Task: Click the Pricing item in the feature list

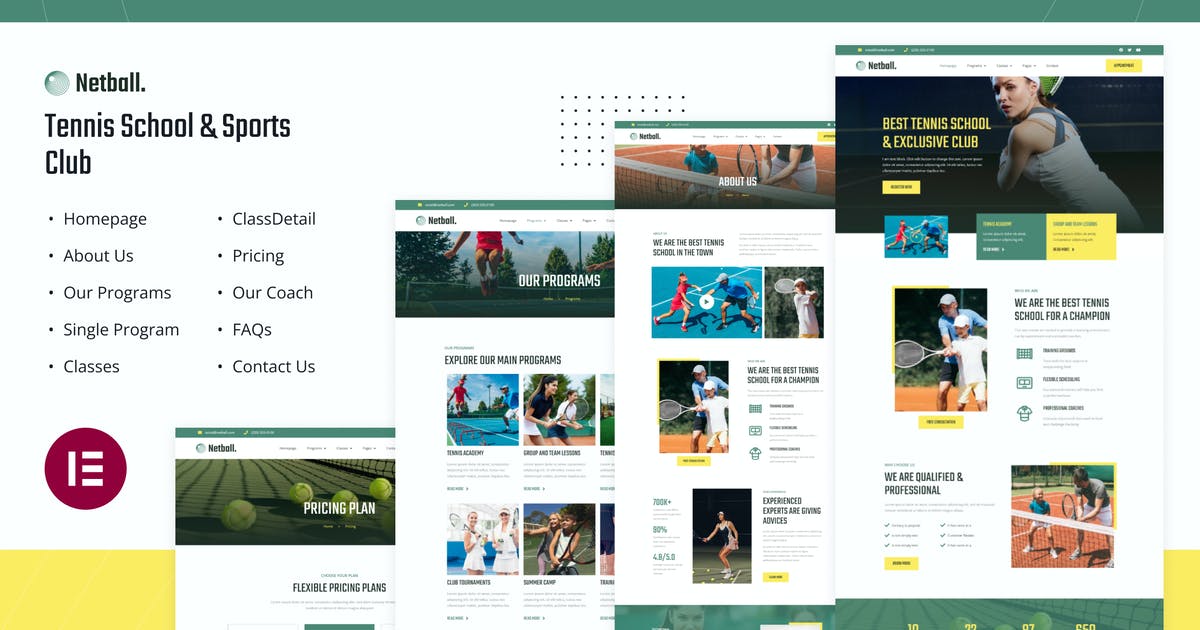Action: tap(258, 256)
